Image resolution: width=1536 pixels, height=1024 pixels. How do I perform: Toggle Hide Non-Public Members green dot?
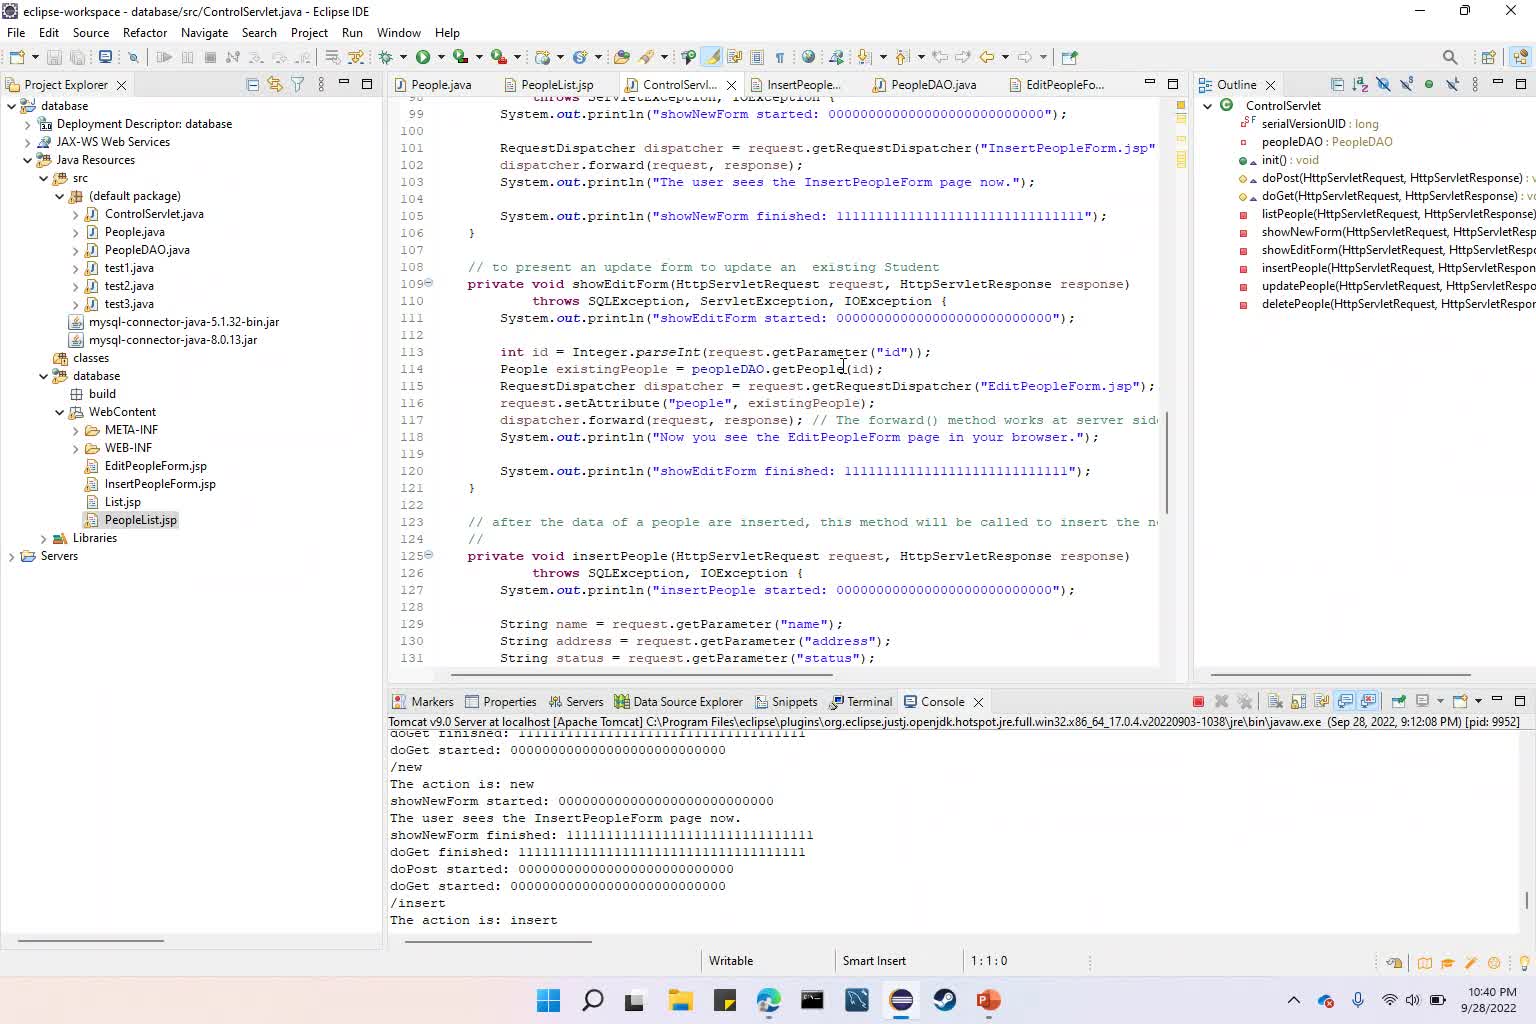(x=1429, y=85)
